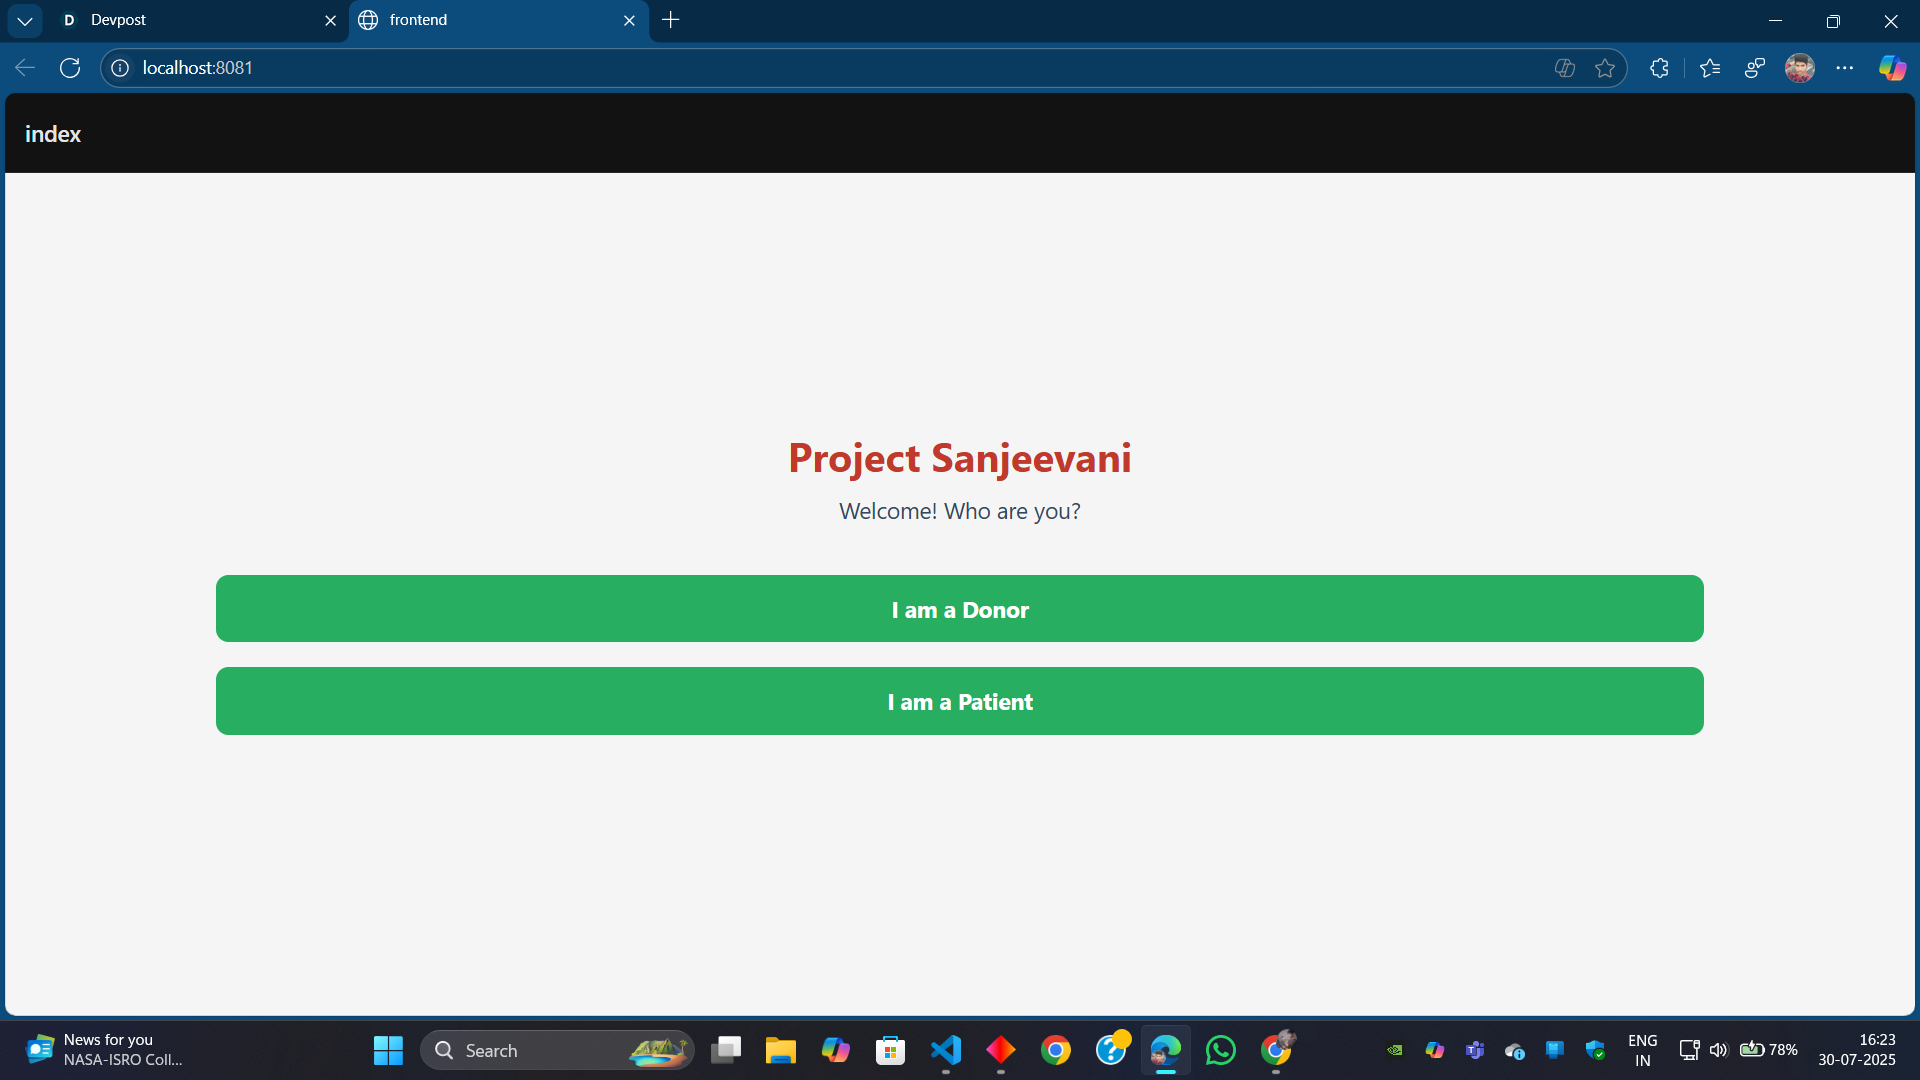Screen dimensions: 1920x1080
Task: Add this page to favorites star
Action: 1605,68
